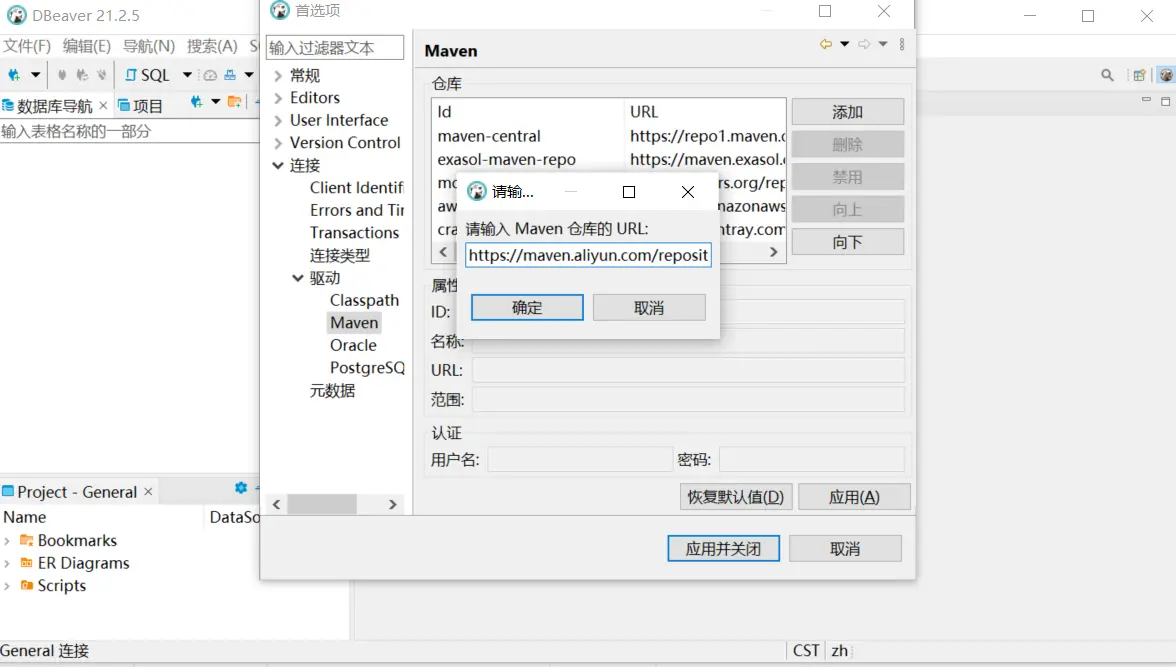
Task: Expand the 常规 preferences node
Action: coord(278,76)
